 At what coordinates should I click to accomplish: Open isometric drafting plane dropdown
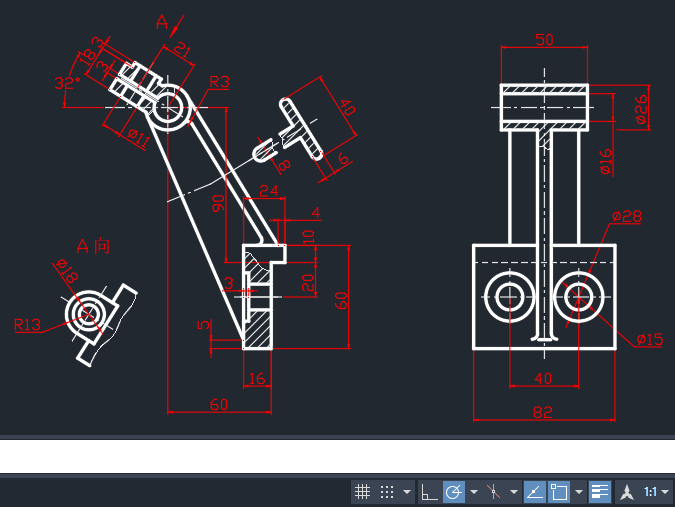coord(513,492)
